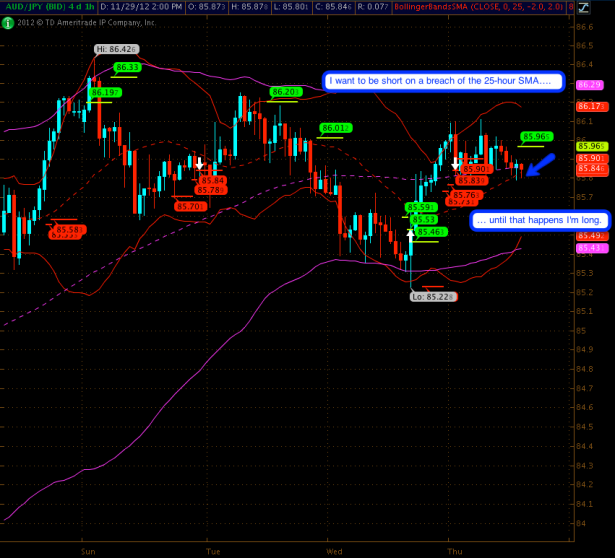The image size is (615, 558).
Task: Click the magenta 86.29 price axis tag
Action: pos(590,85)
